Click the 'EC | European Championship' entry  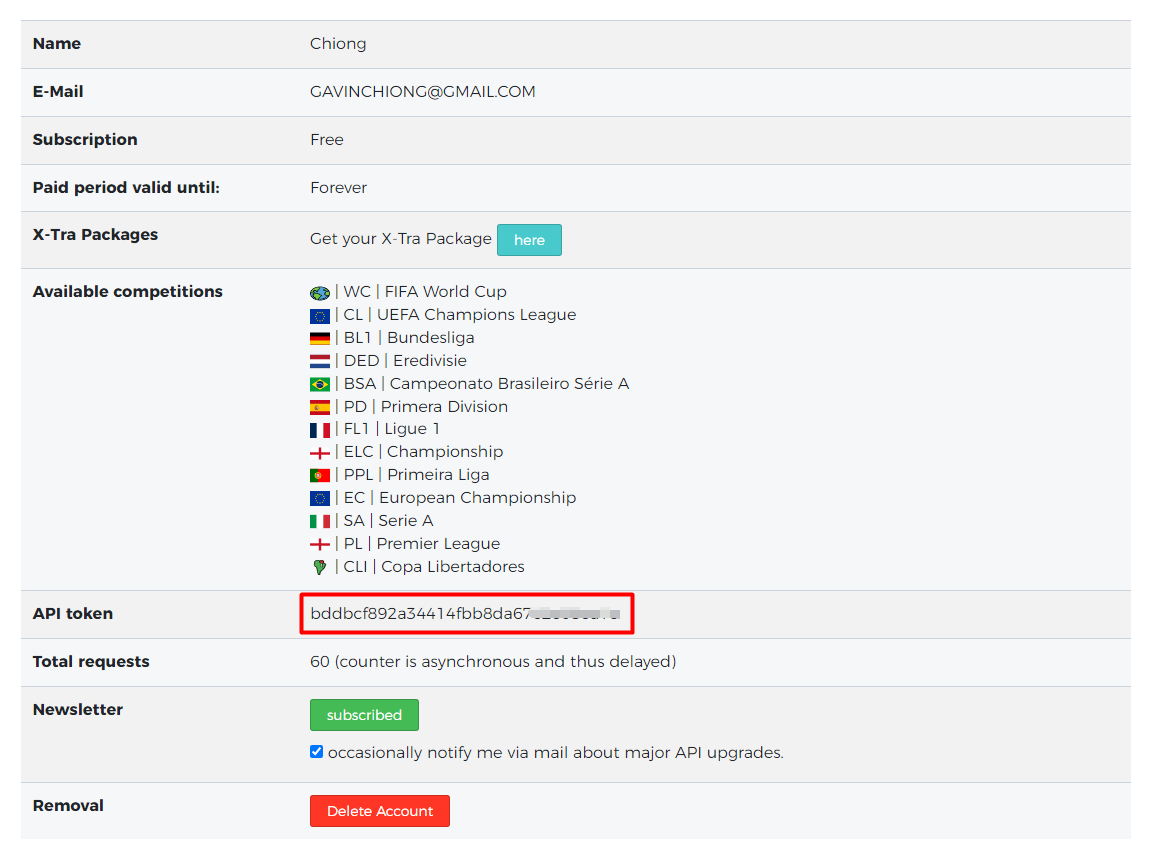pos(459,498)
